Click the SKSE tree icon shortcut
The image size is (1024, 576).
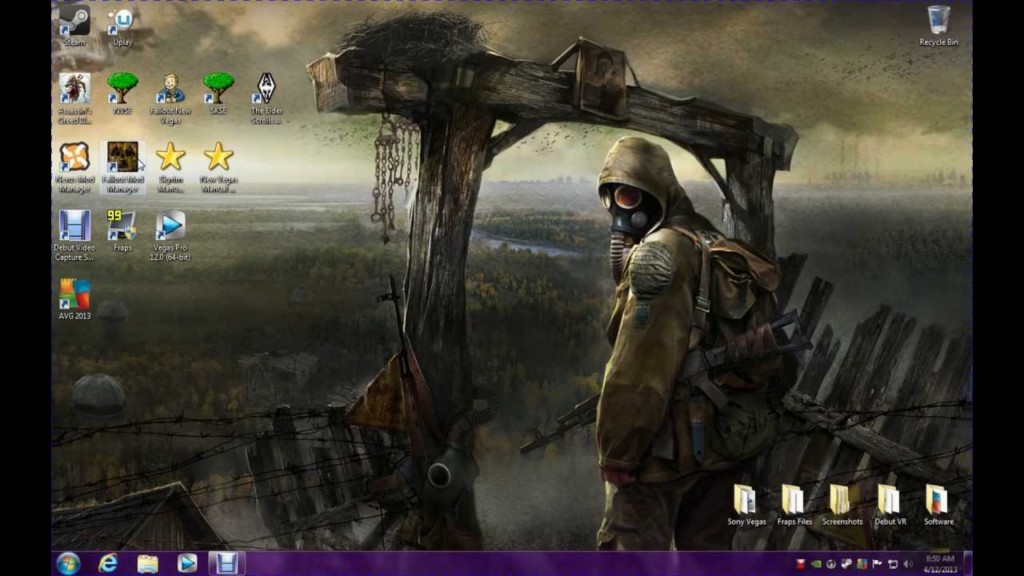(x=218, y=93)
